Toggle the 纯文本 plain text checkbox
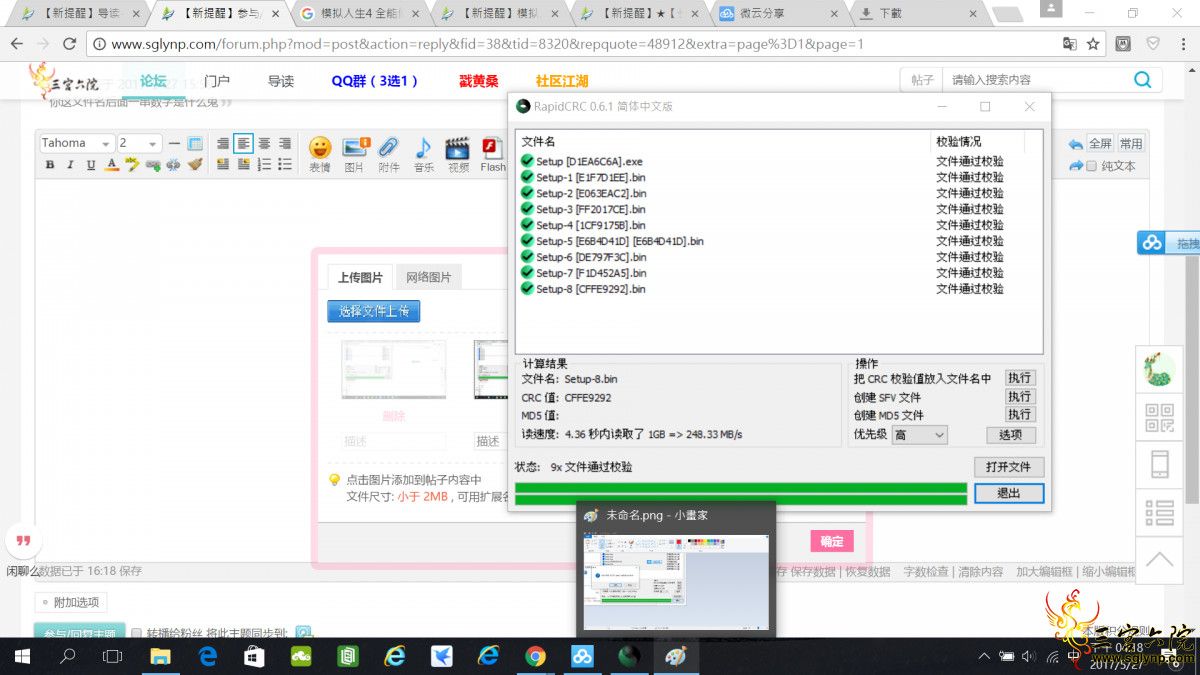The image size is (1200, 675). click(x=1092, y=166)
